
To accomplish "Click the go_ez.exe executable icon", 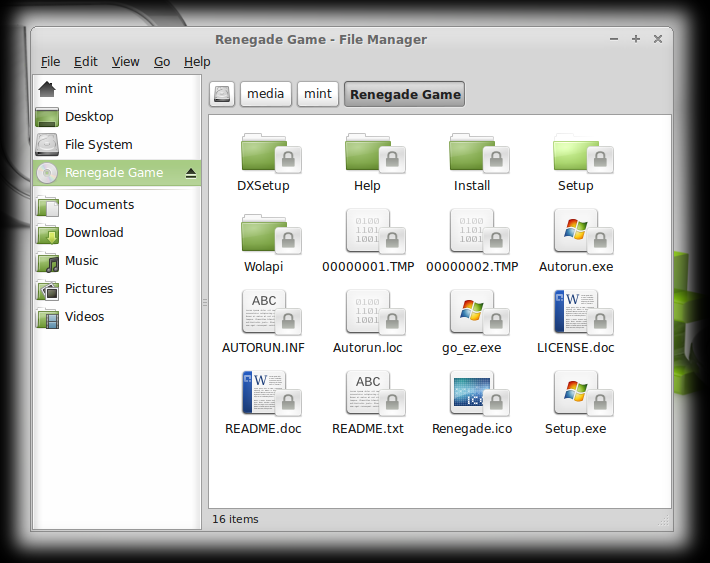I will [472, 315].
